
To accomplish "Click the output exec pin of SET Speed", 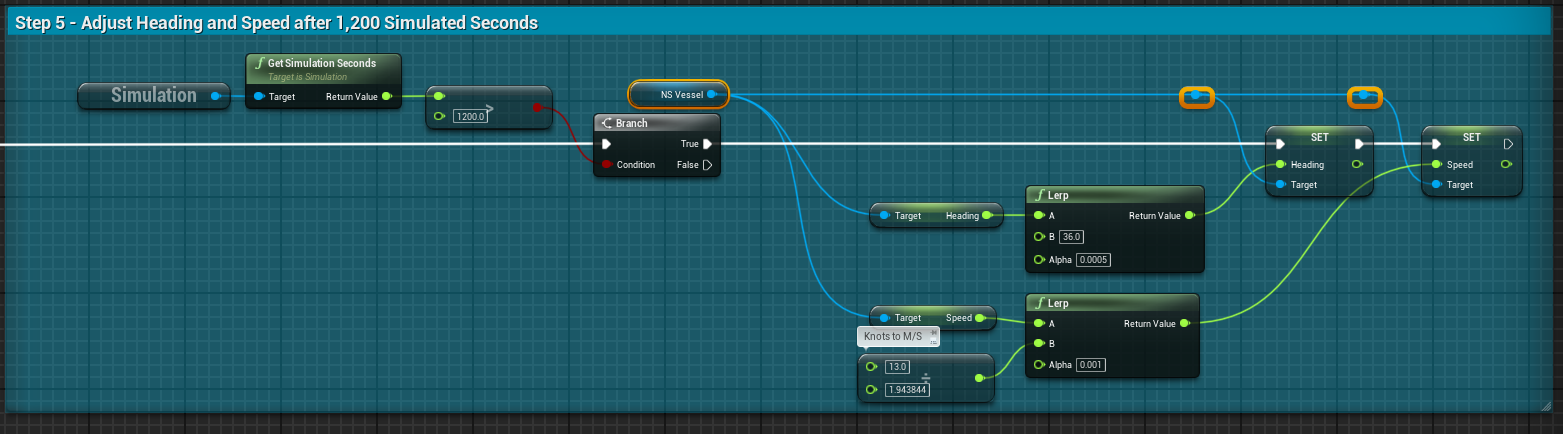I will coord(1507,144).
